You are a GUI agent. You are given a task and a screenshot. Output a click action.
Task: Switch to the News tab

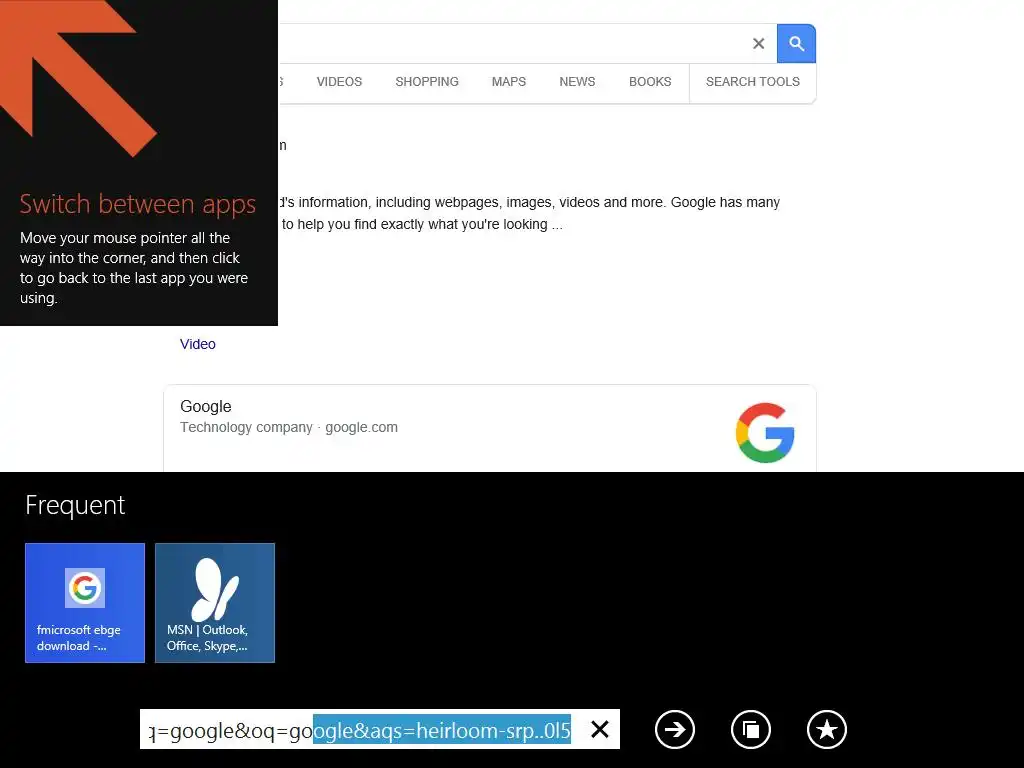point(577,82)
